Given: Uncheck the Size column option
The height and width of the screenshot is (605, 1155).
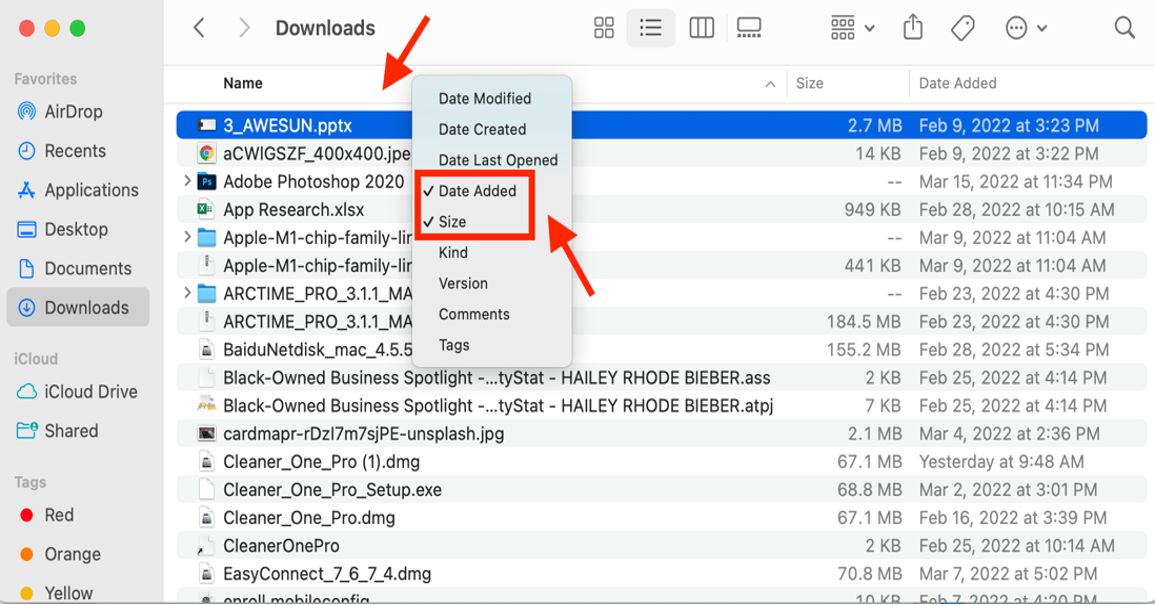Looking at the screenshot, I should (452, 222).
